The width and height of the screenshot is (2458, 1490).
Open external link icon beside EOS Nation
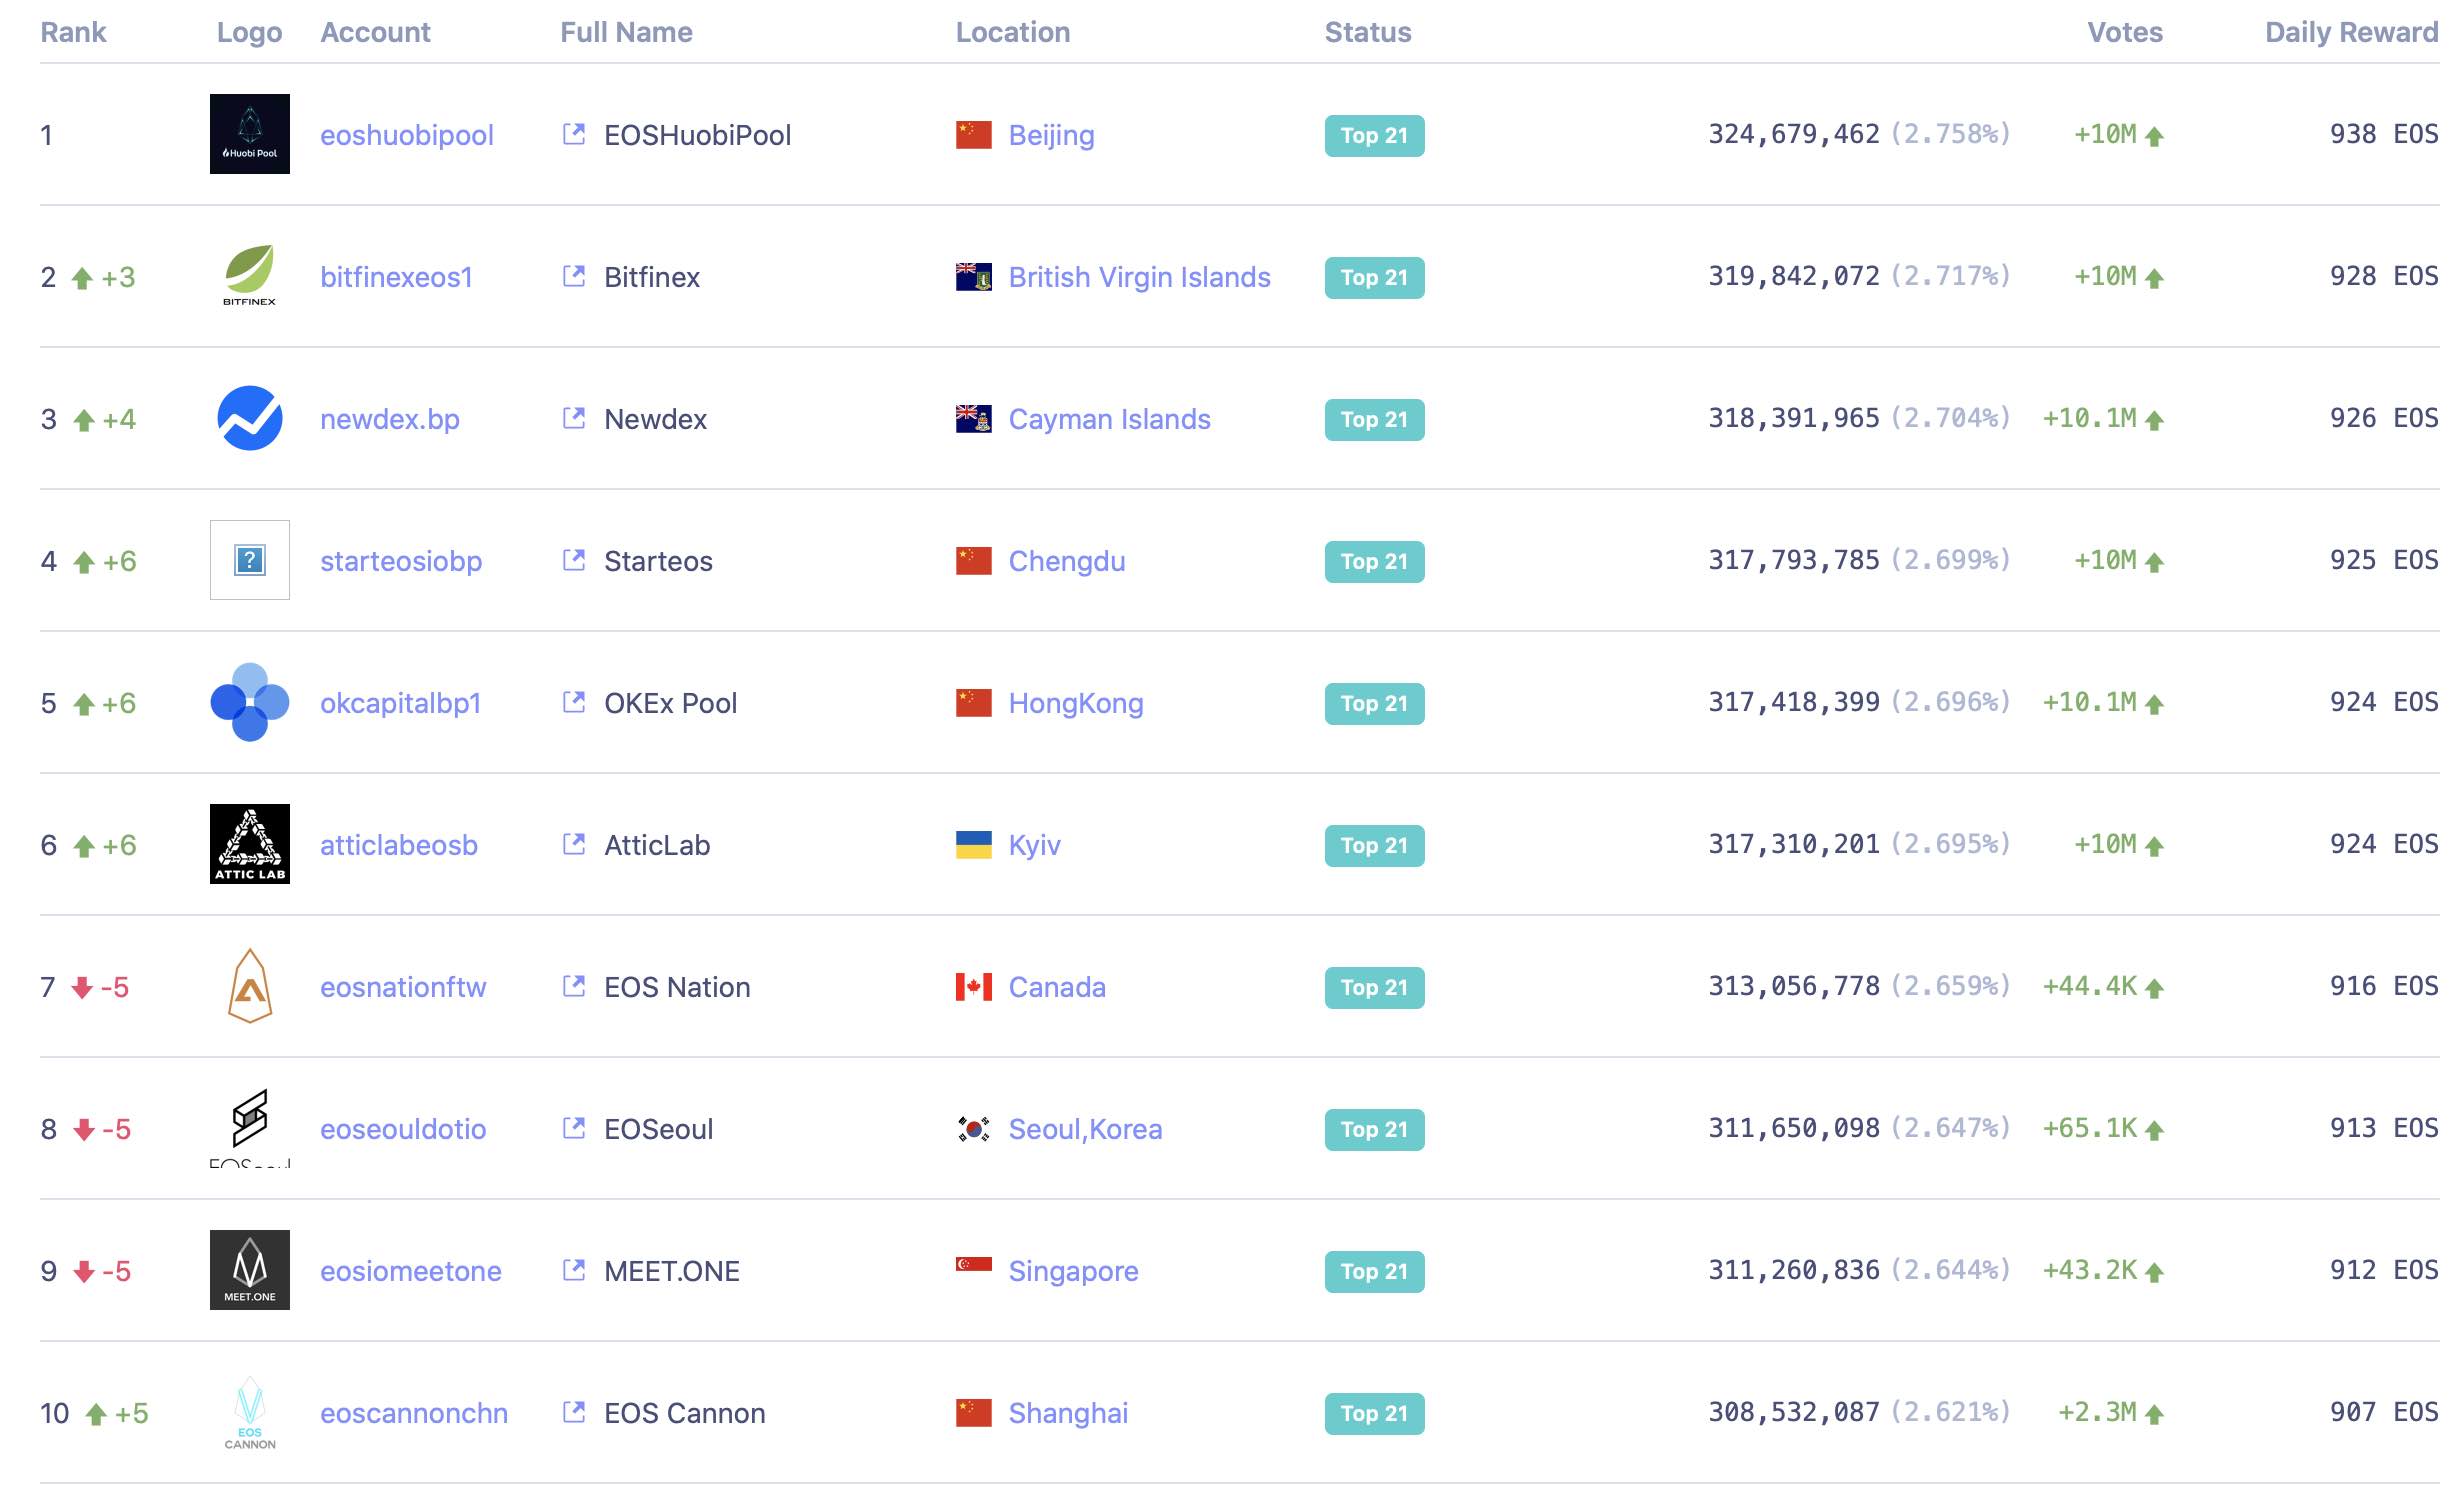tap(574, 986)
